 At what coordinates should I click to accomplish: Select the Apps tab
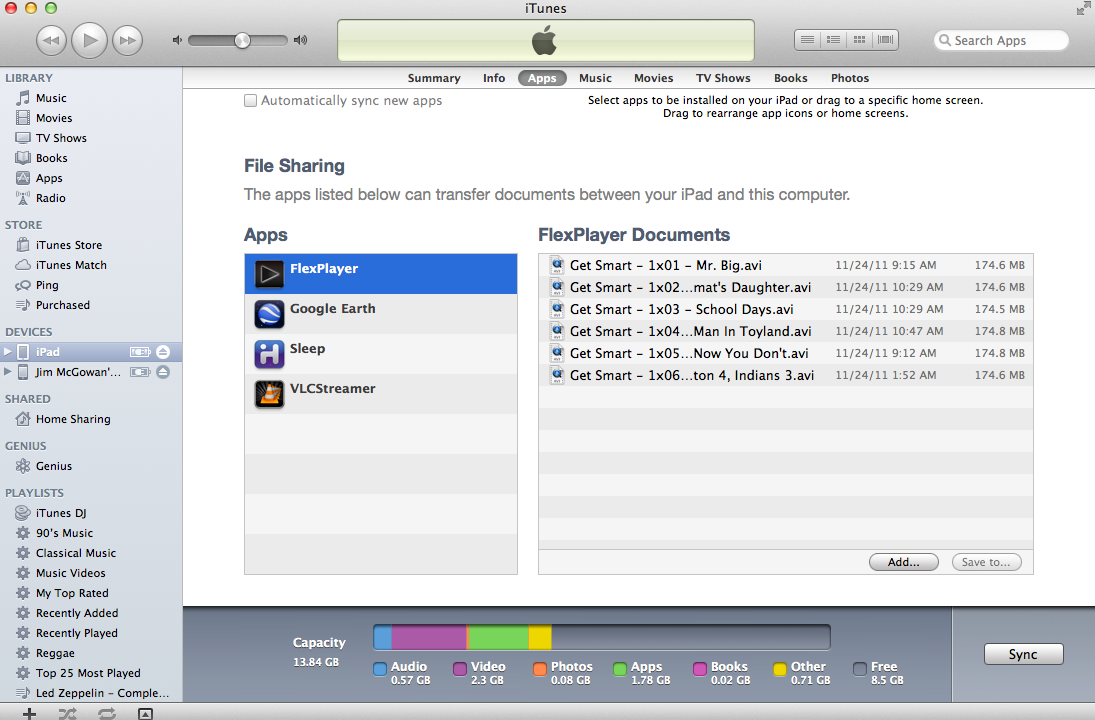(x=542, y=78)
